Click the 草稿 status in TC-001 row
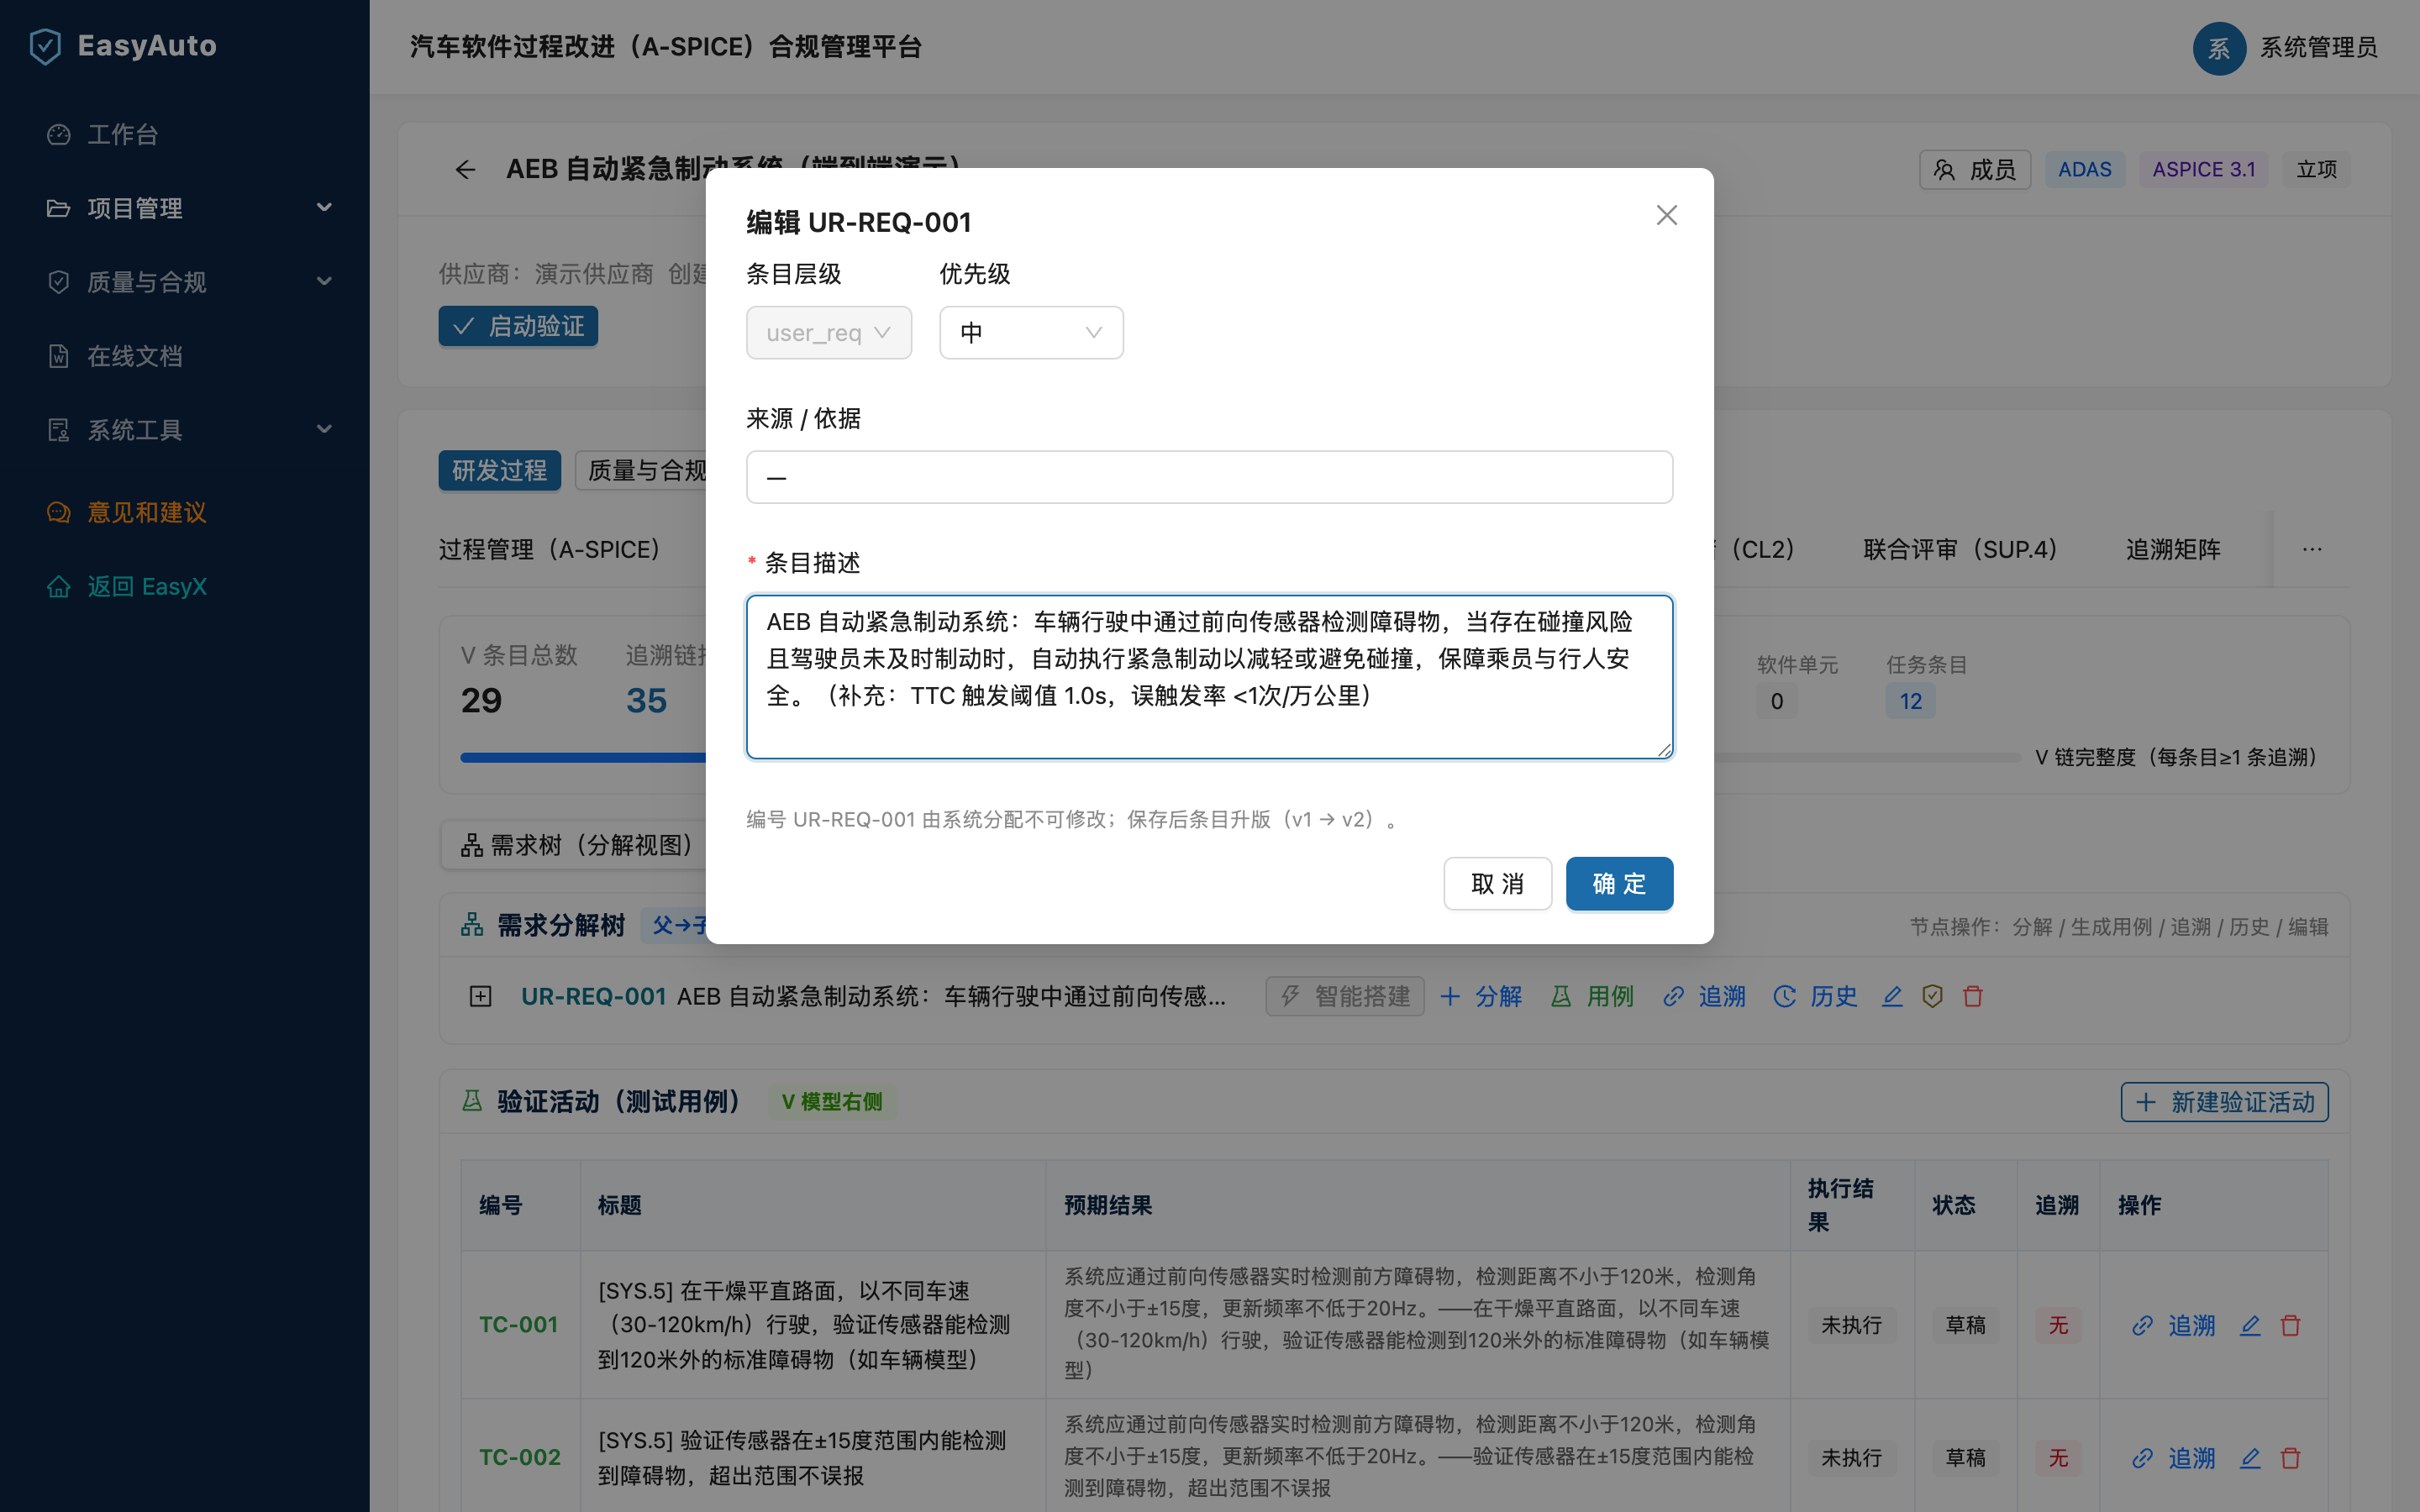 point(1966,1325)
